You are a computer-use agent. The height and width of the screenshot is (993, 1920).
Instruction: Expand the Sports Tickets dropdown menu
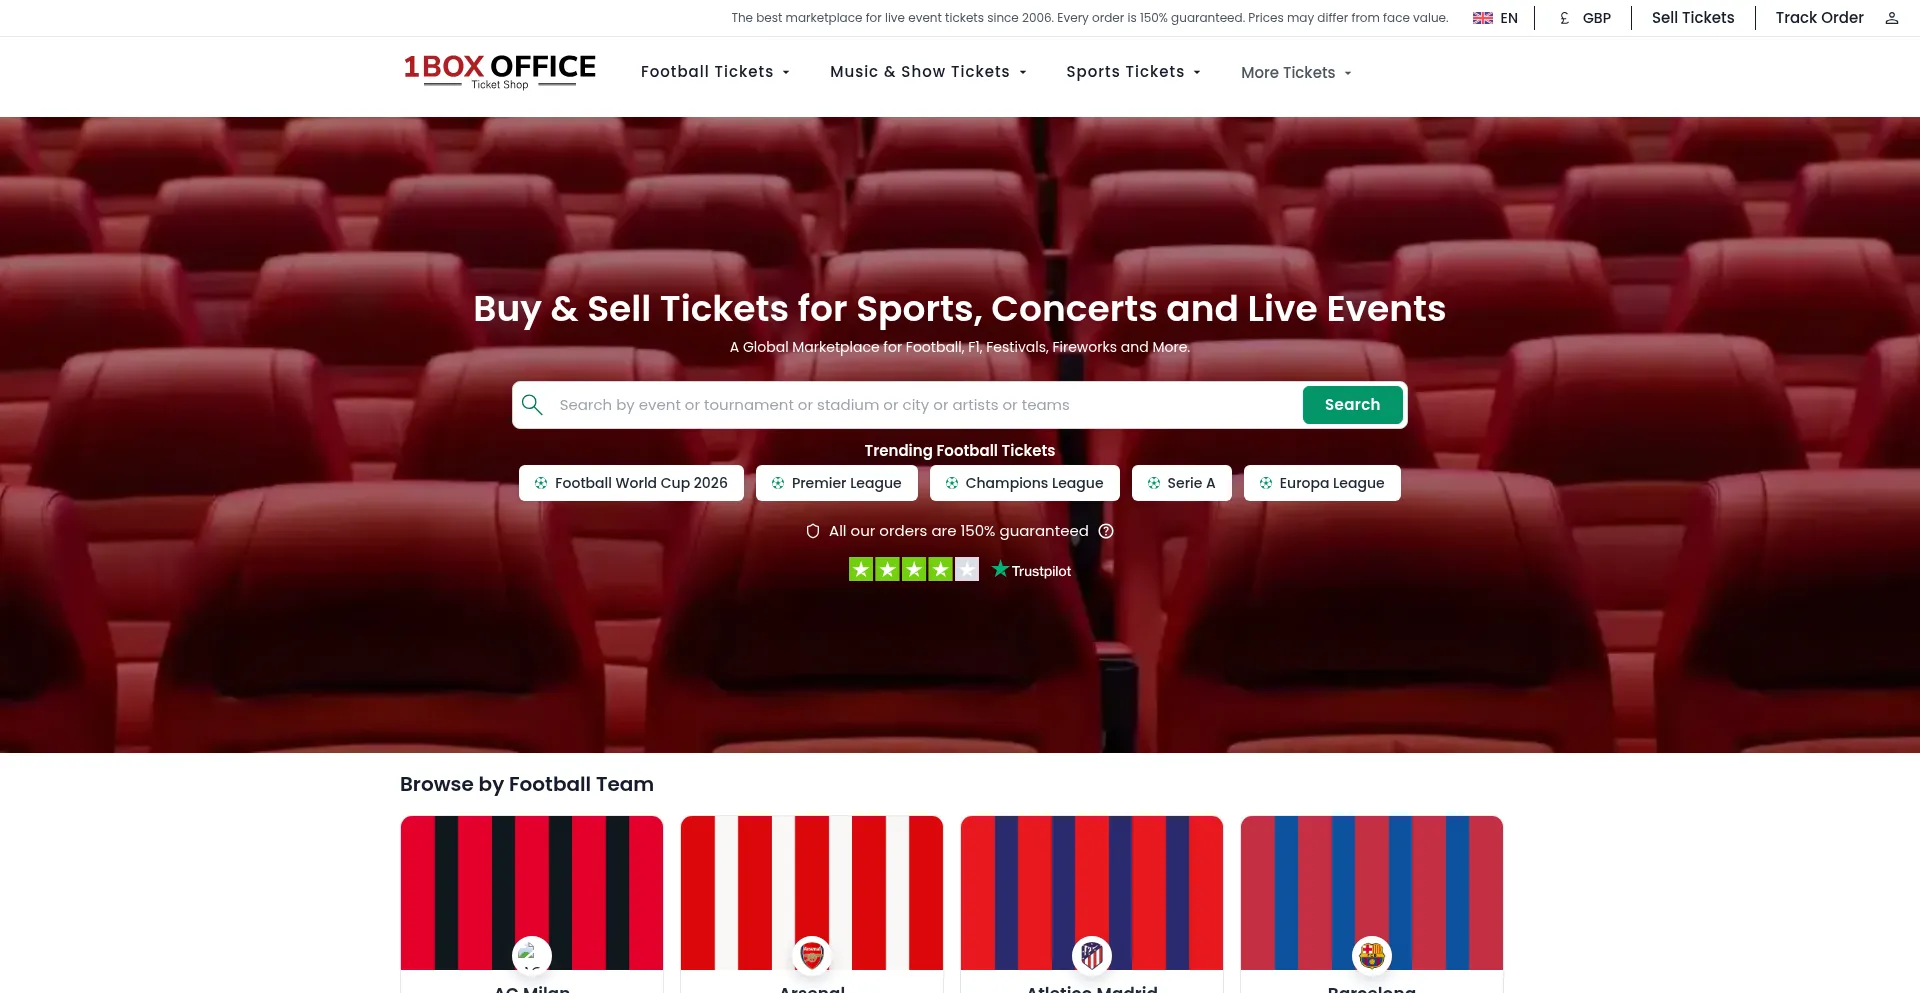(1133, 72)
